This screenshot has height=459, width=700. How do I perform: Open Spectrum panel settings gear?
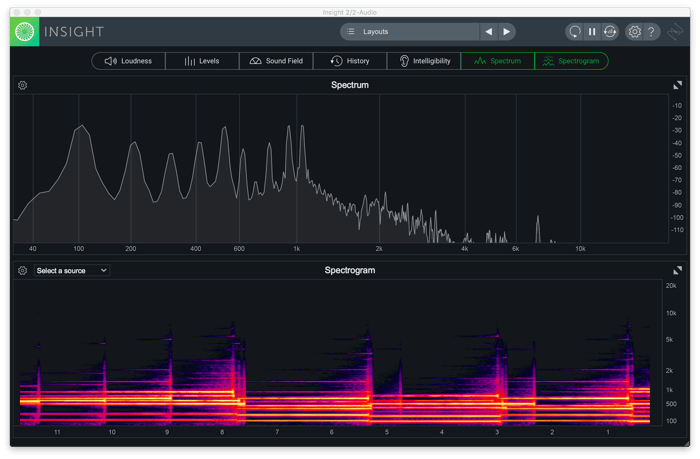click(23, 85)
